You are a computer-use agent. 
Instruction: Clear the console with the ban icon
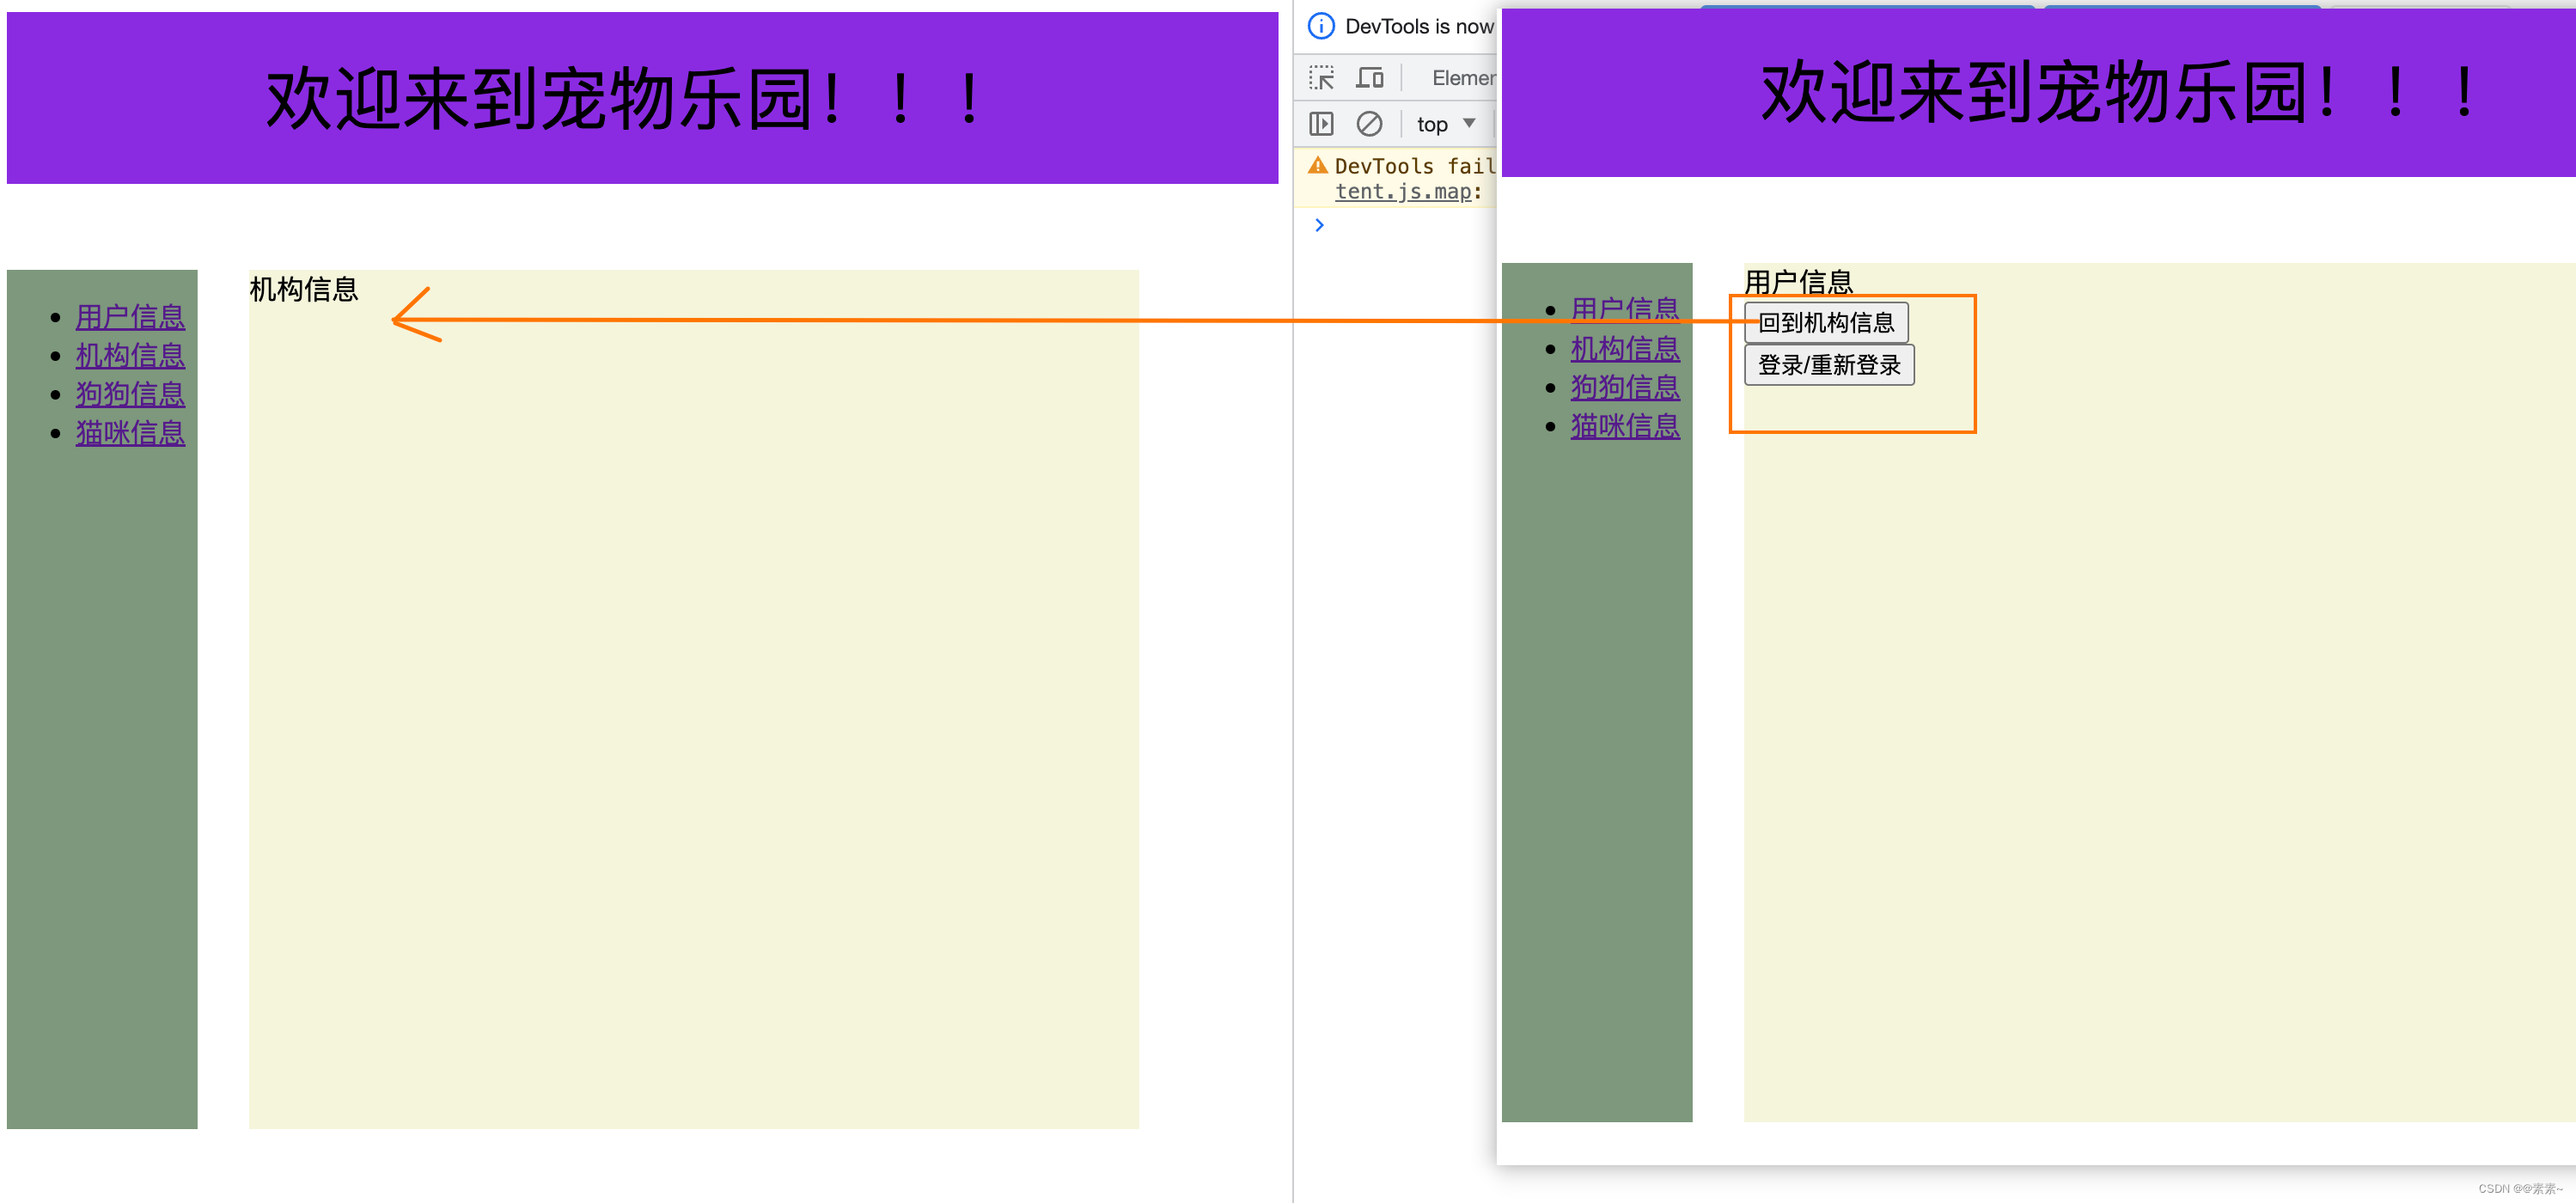pos(1370,124)
